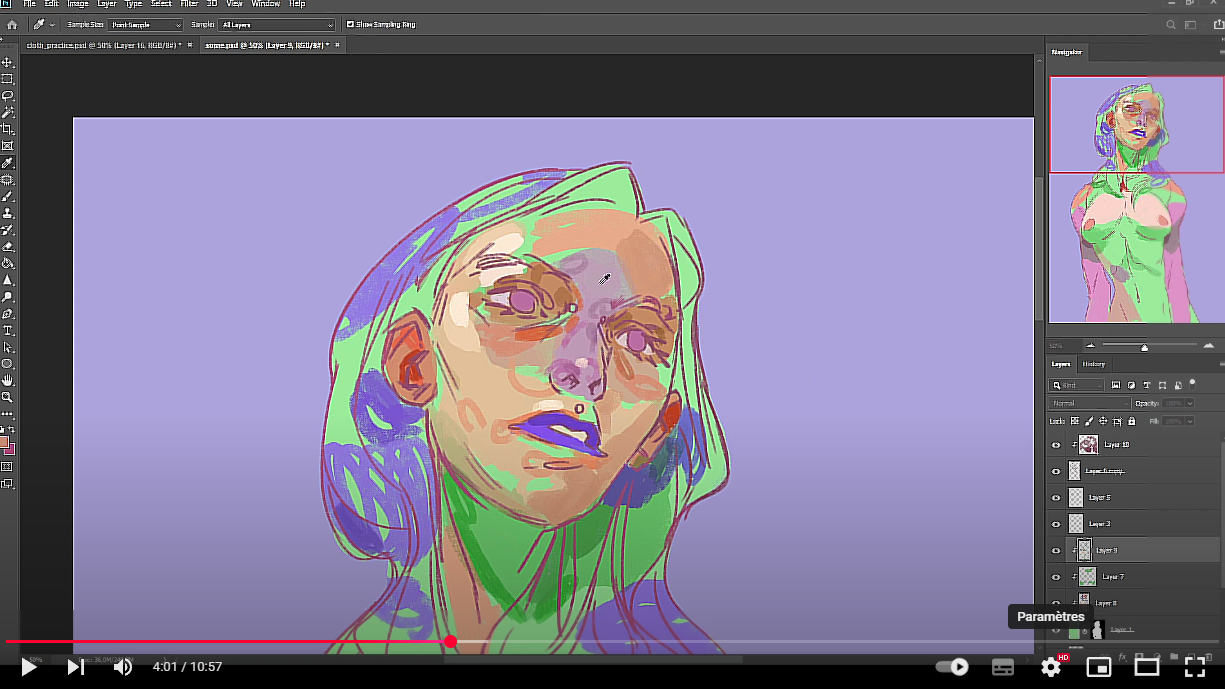Hide Layer 3 eye icon
This screenshot has height=689, width=1225.
click(1056, 523)
